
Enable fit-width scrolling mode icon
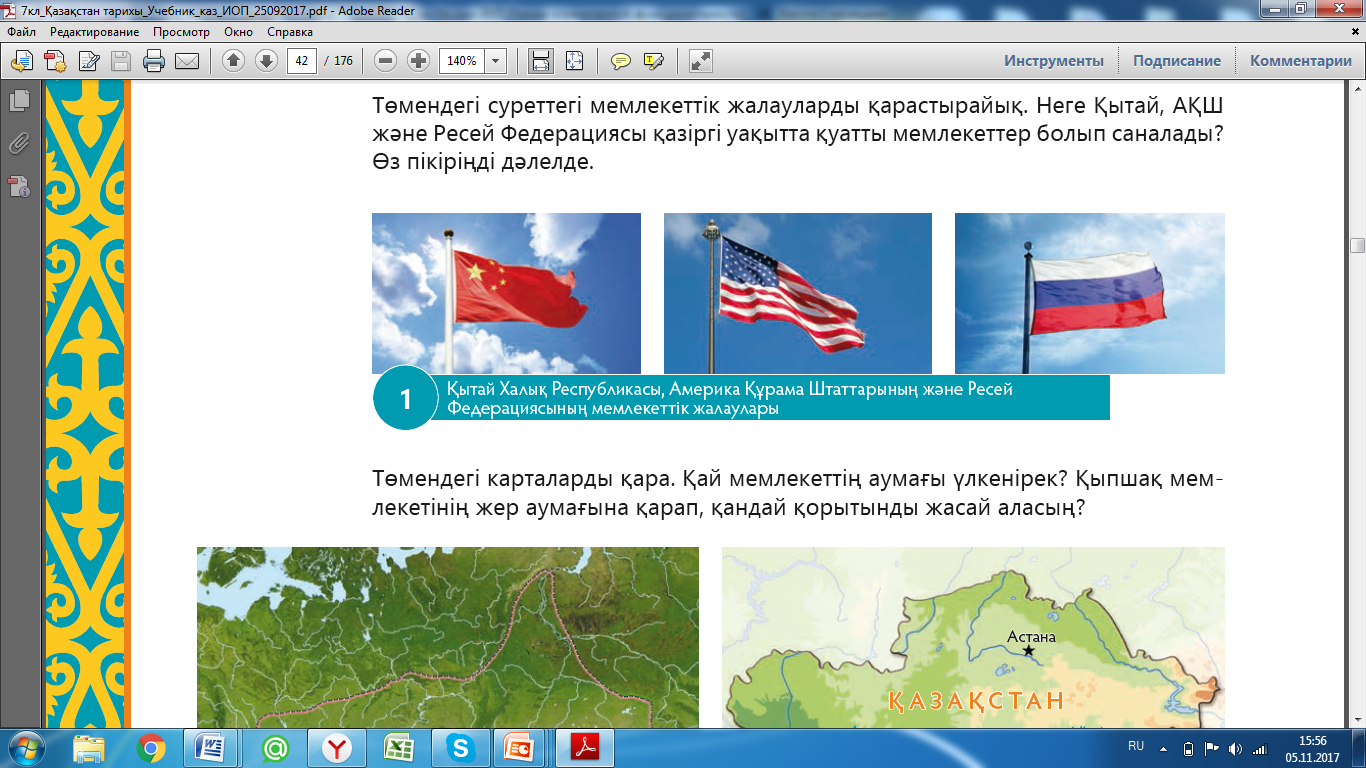(x=541, y=61)
